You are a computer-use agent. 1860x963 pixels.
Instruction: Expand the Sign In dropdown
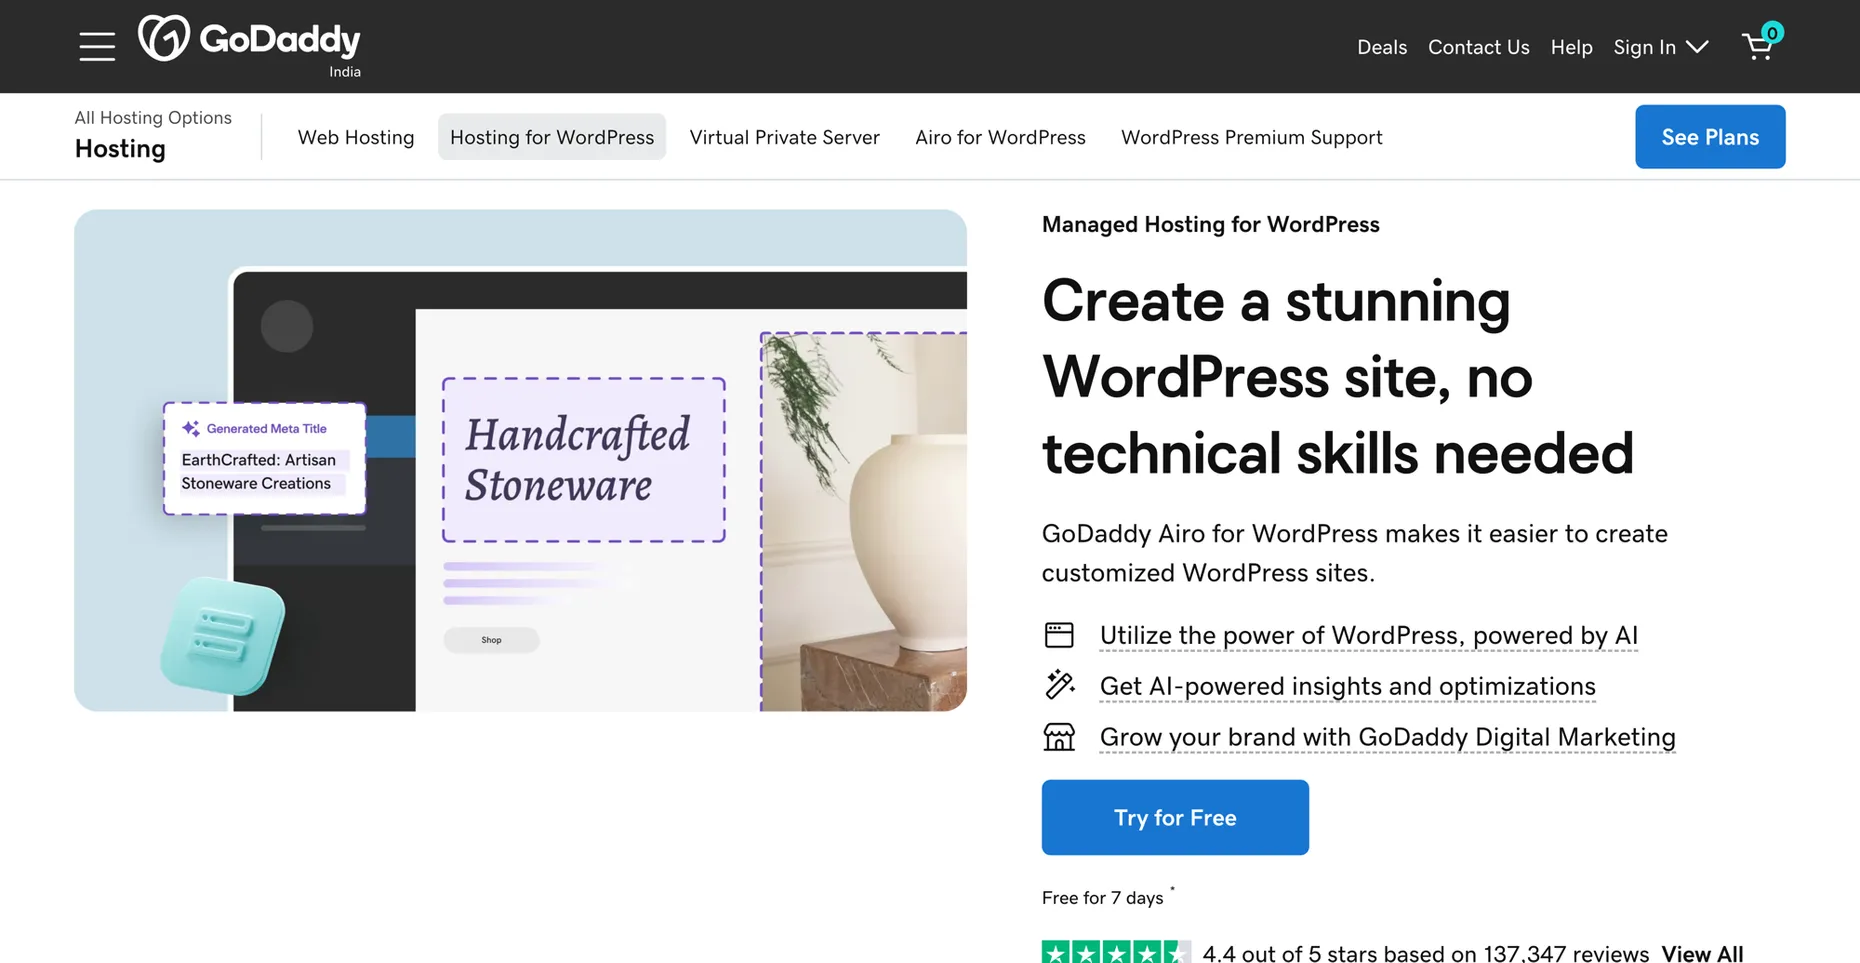point(1661,47)
